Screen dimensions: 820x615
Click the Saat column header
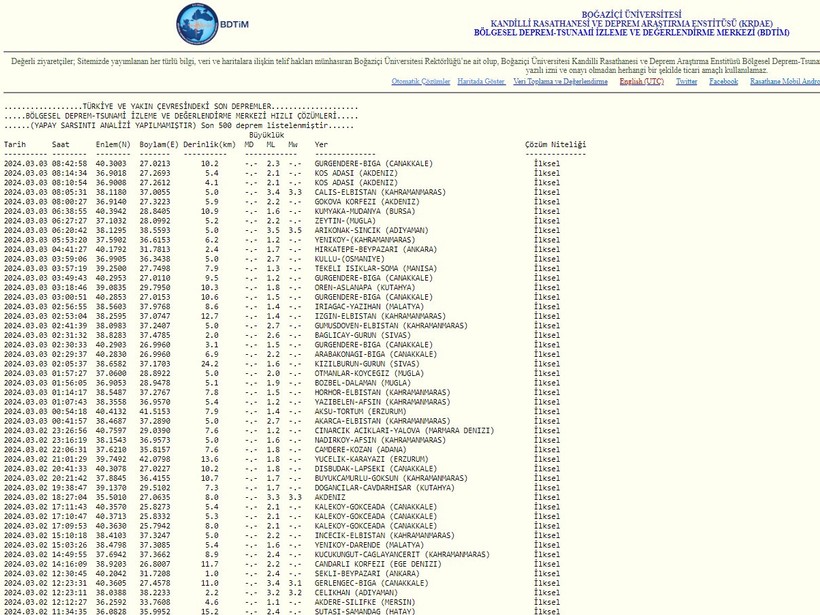pyautogui.click(x=61, y=145)
